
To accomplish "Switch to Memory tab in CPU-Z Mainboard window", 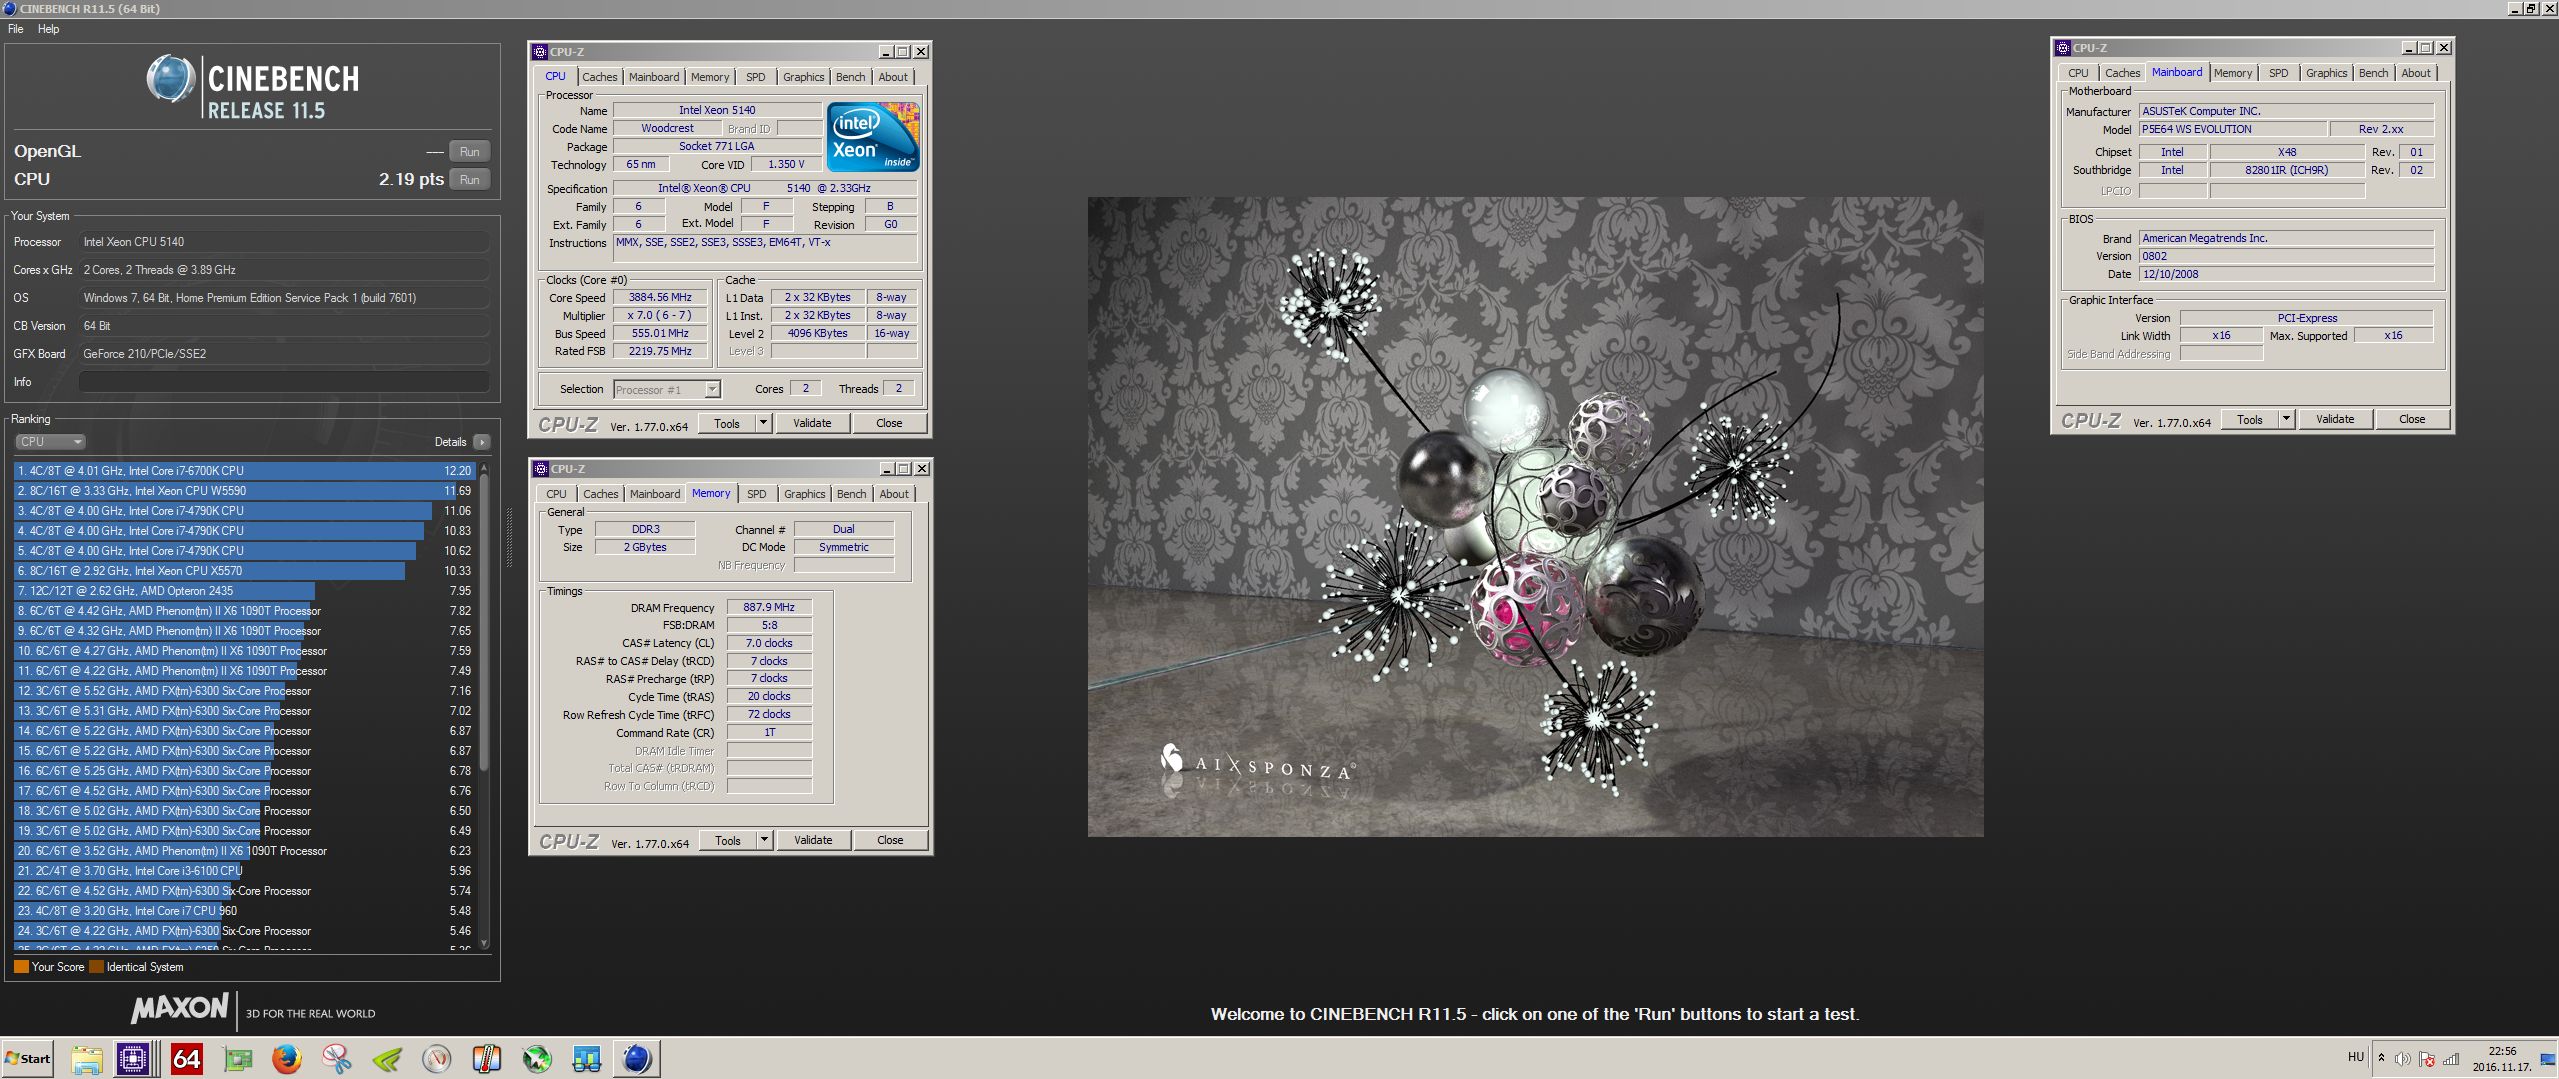I will pyautogui.click(x=2232, y=73).
